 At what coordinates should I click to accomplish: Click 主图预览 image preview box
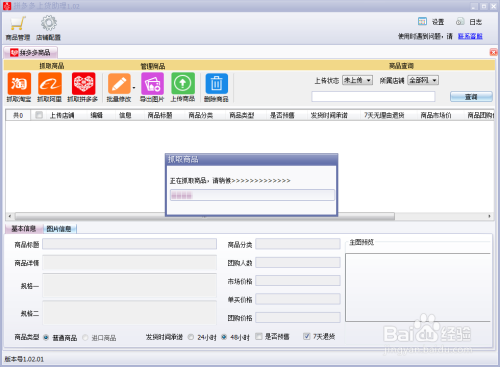(418, 287)
